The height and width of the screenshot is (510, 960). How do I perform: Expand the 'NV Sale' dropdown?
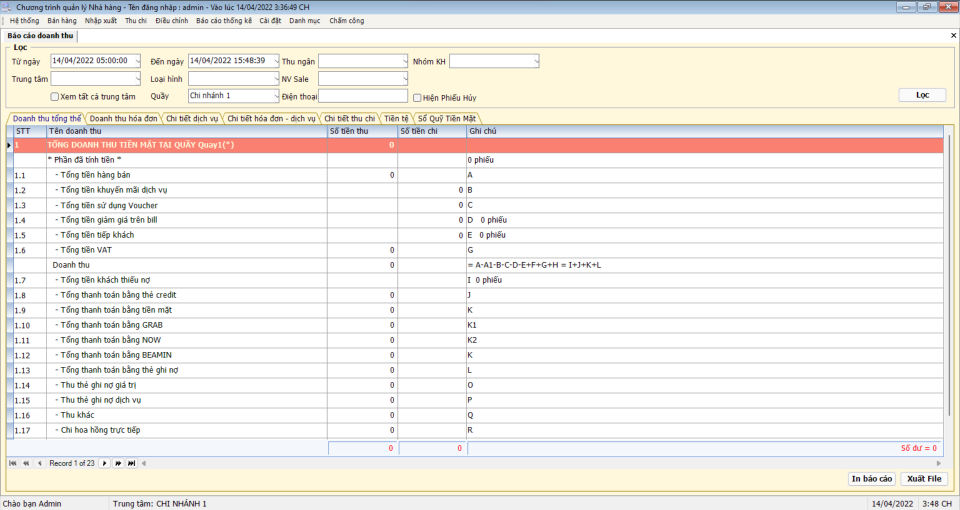404,79
